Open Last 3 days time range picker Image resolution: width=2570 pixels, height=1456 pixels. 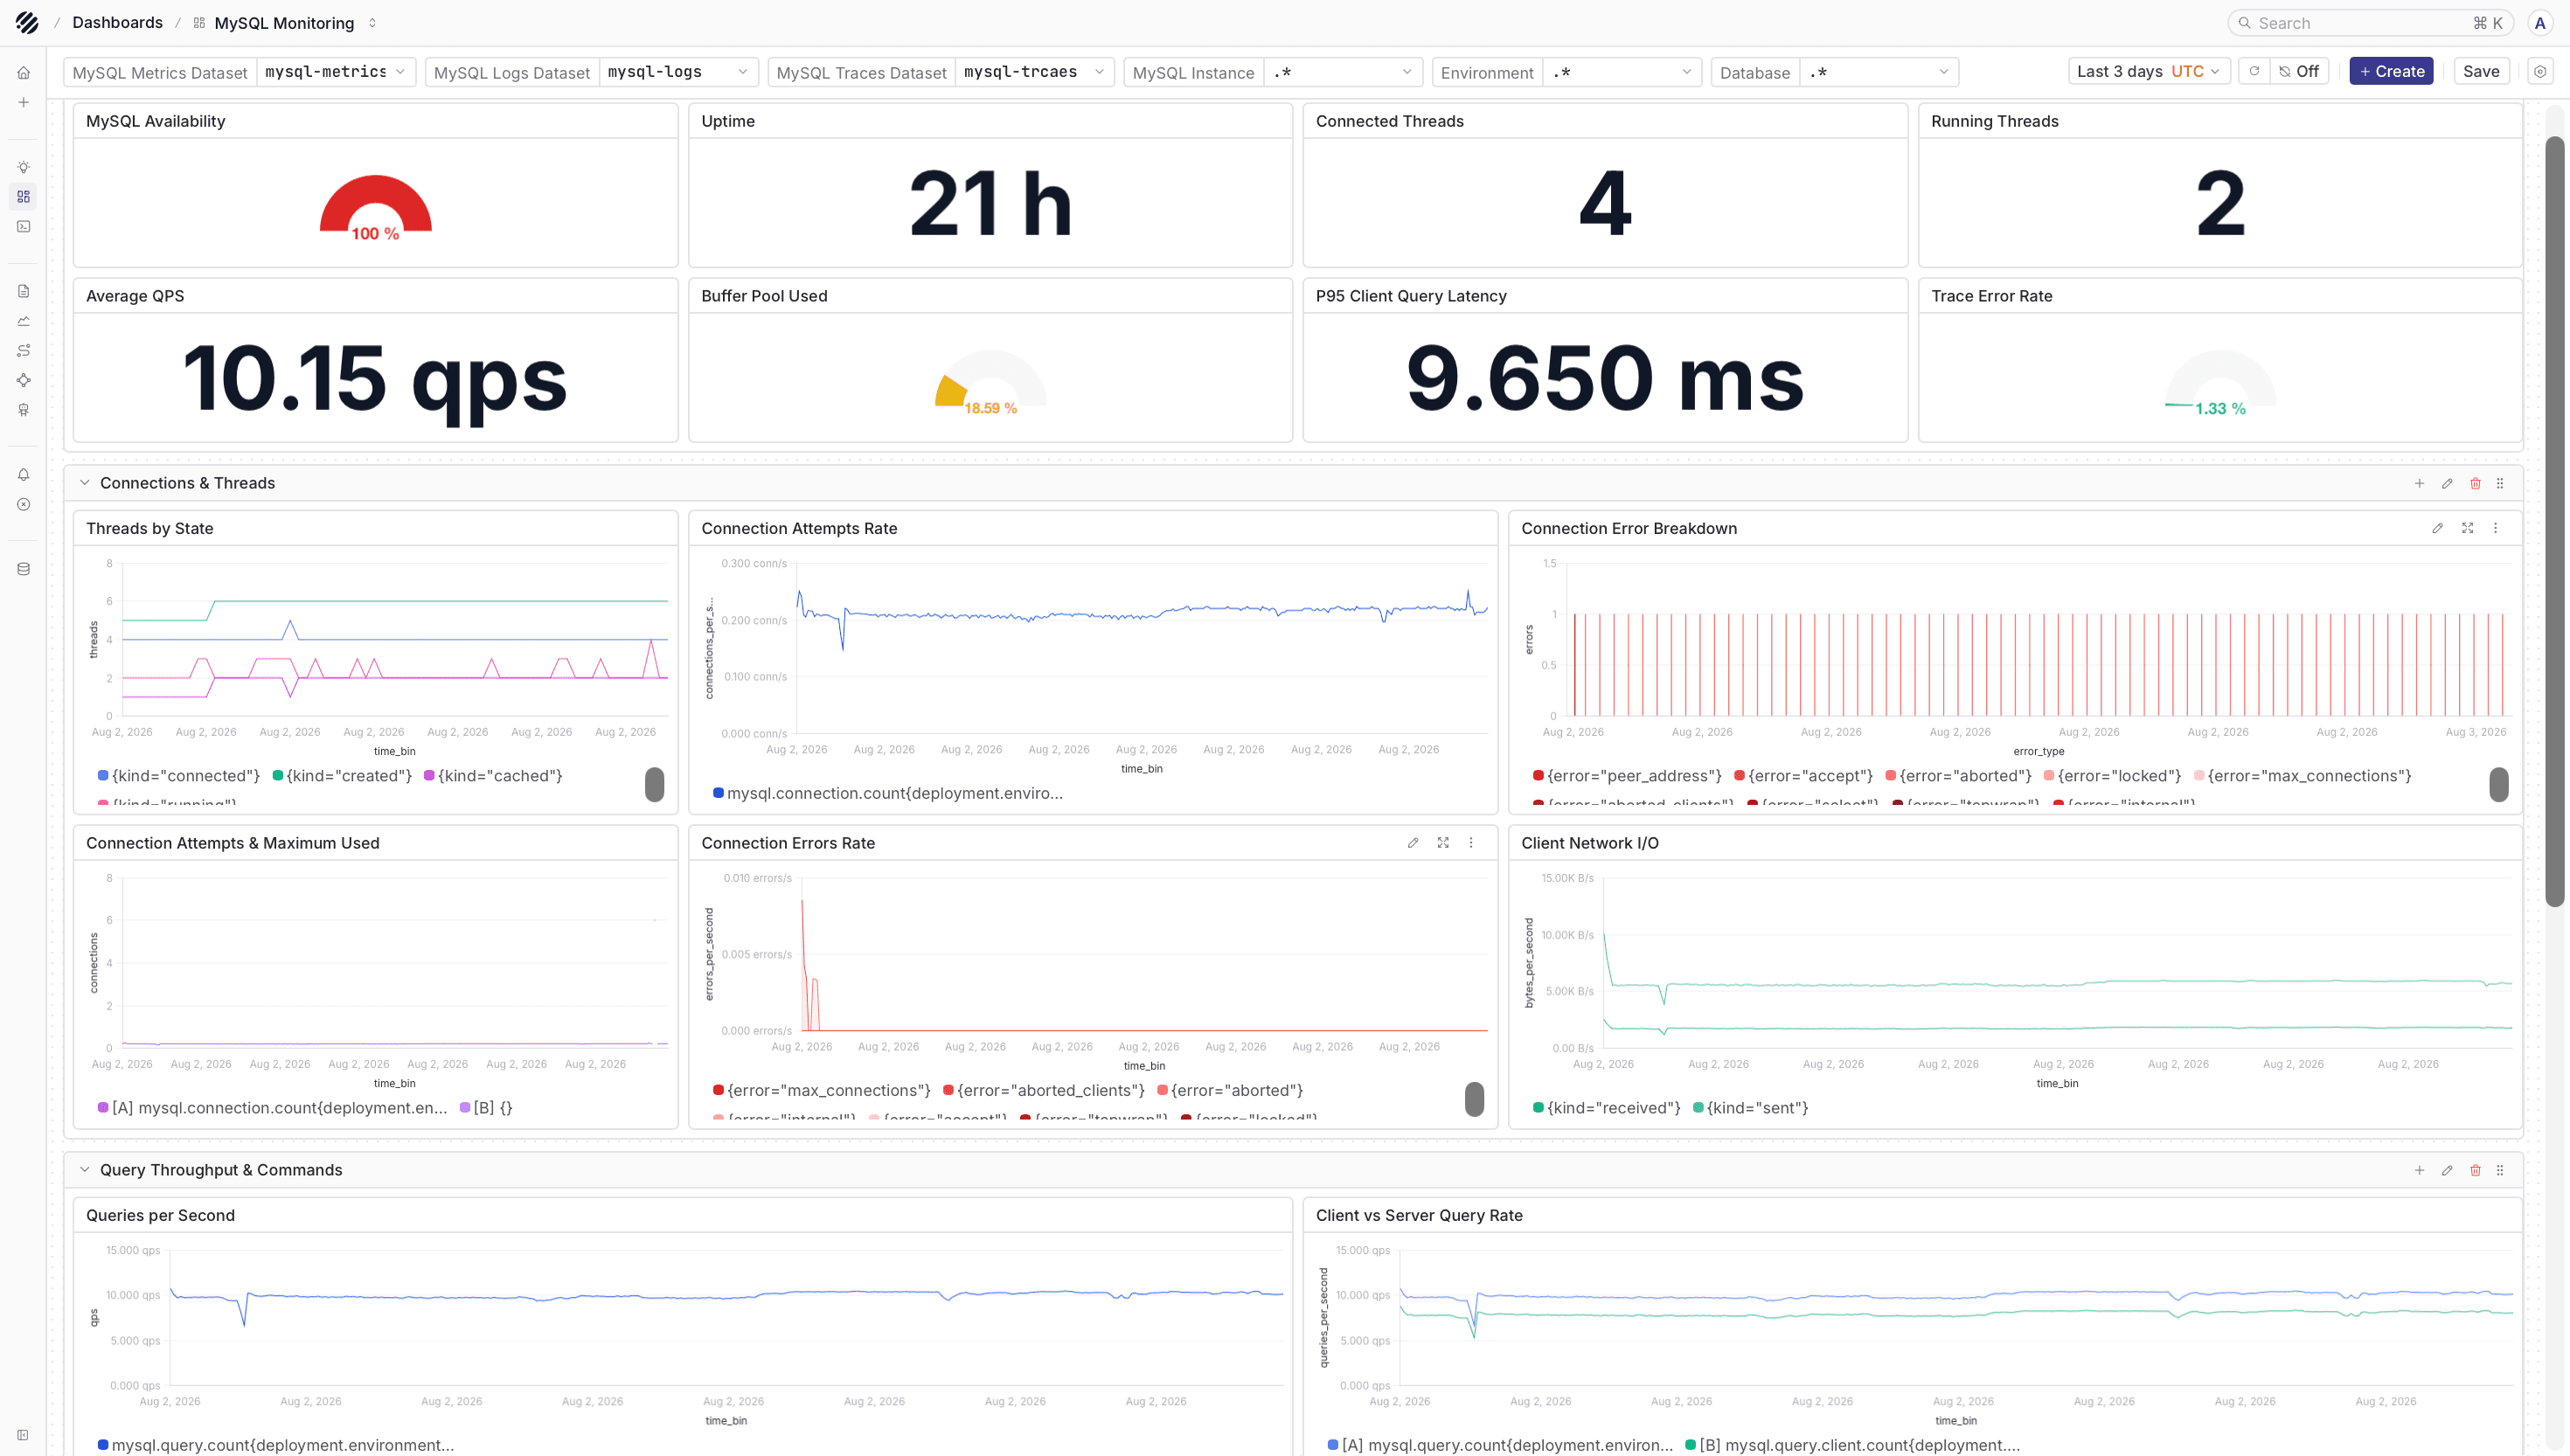2149,71
